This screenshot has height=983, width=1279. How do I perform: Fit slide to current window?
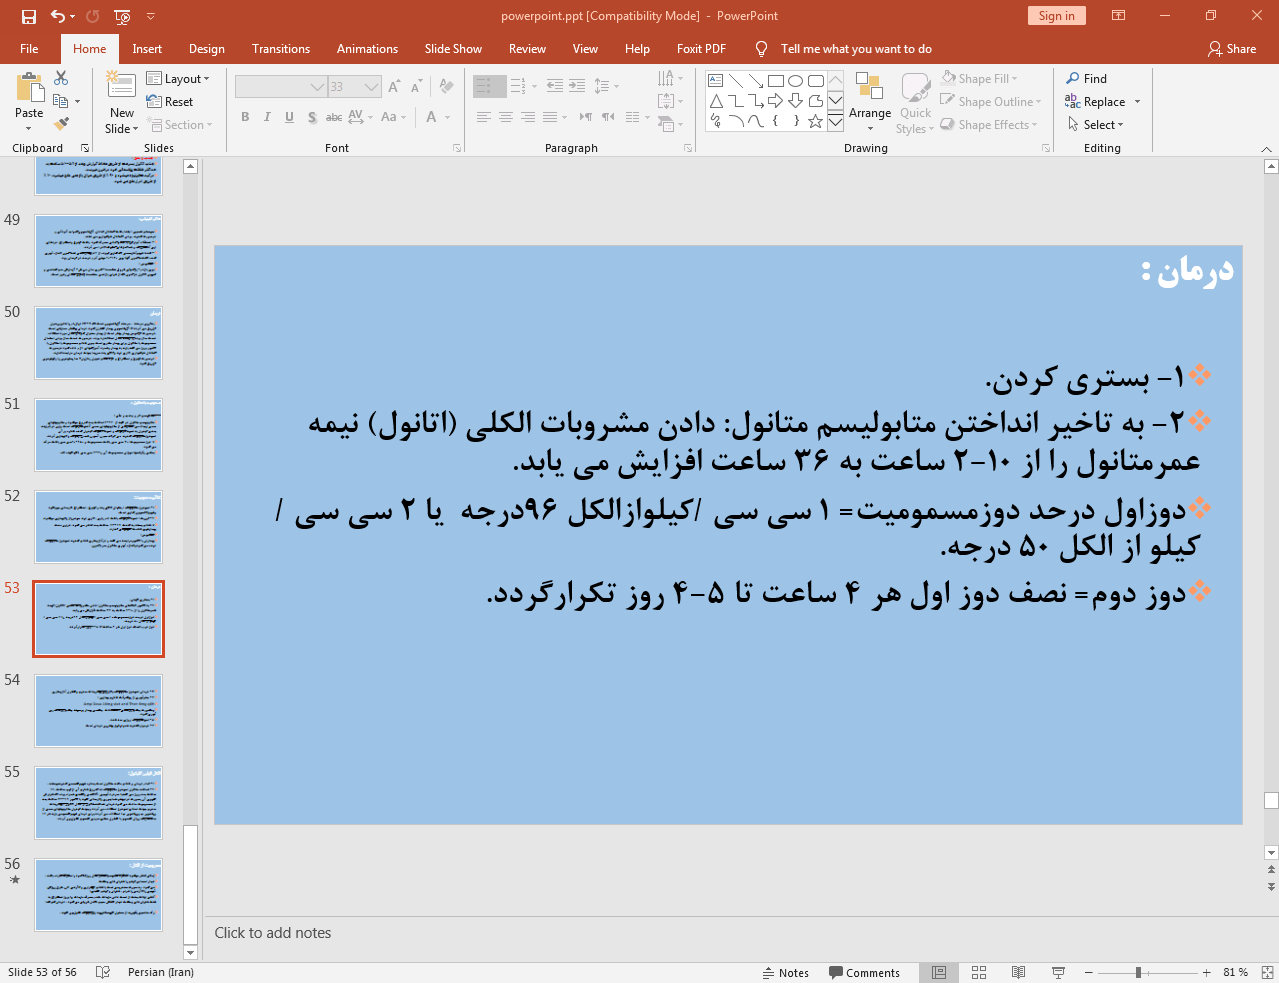1267,972
